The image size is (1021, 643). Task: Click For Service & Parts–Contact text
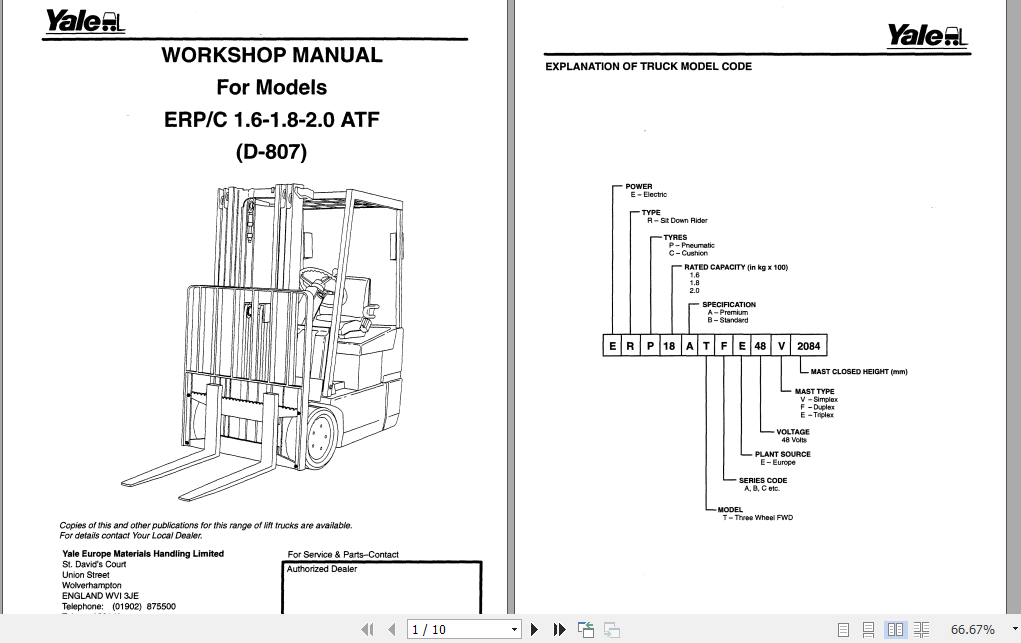343,554
